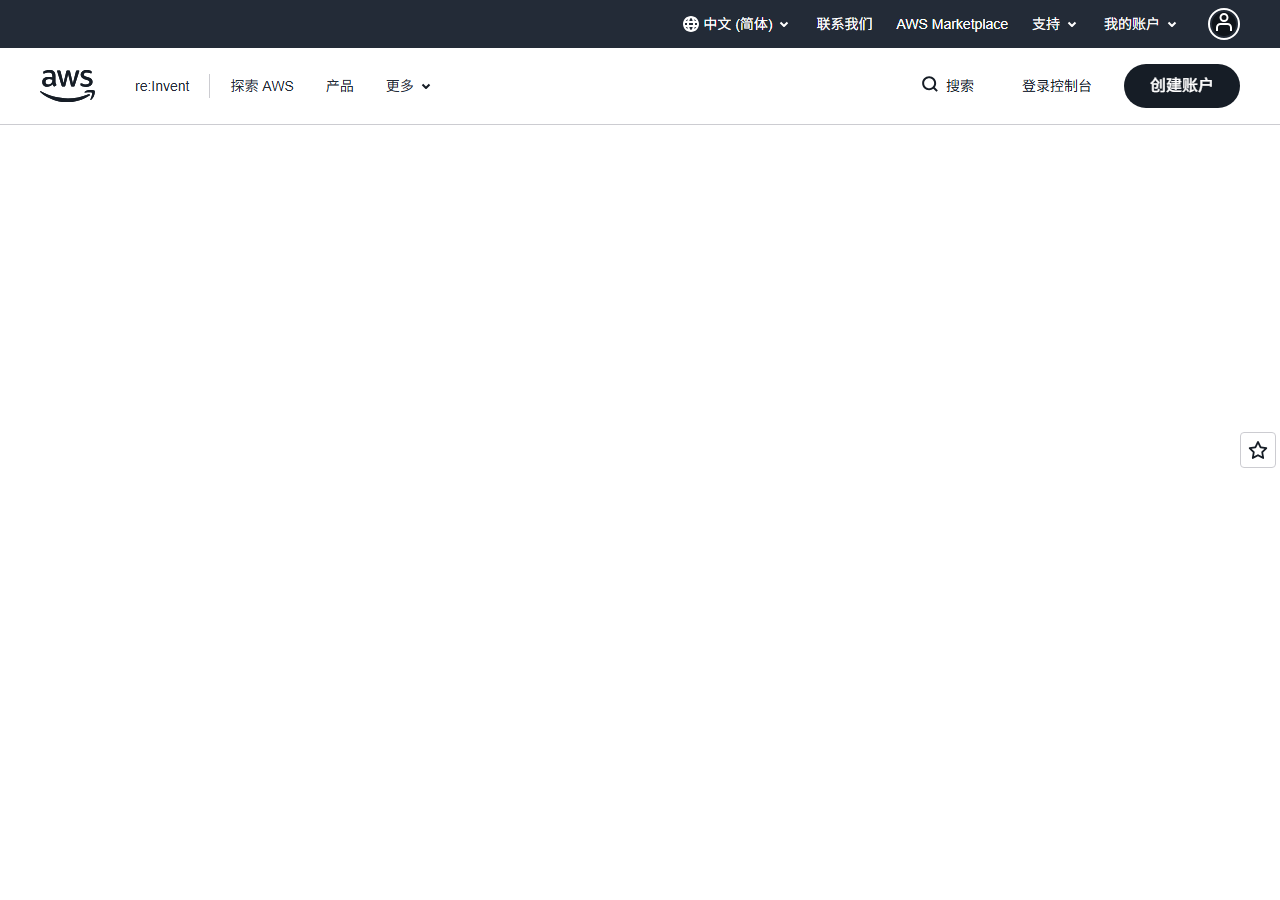Go to AWS Marketplace
This screenshot has width=1280, height=900.
[952, 24]
